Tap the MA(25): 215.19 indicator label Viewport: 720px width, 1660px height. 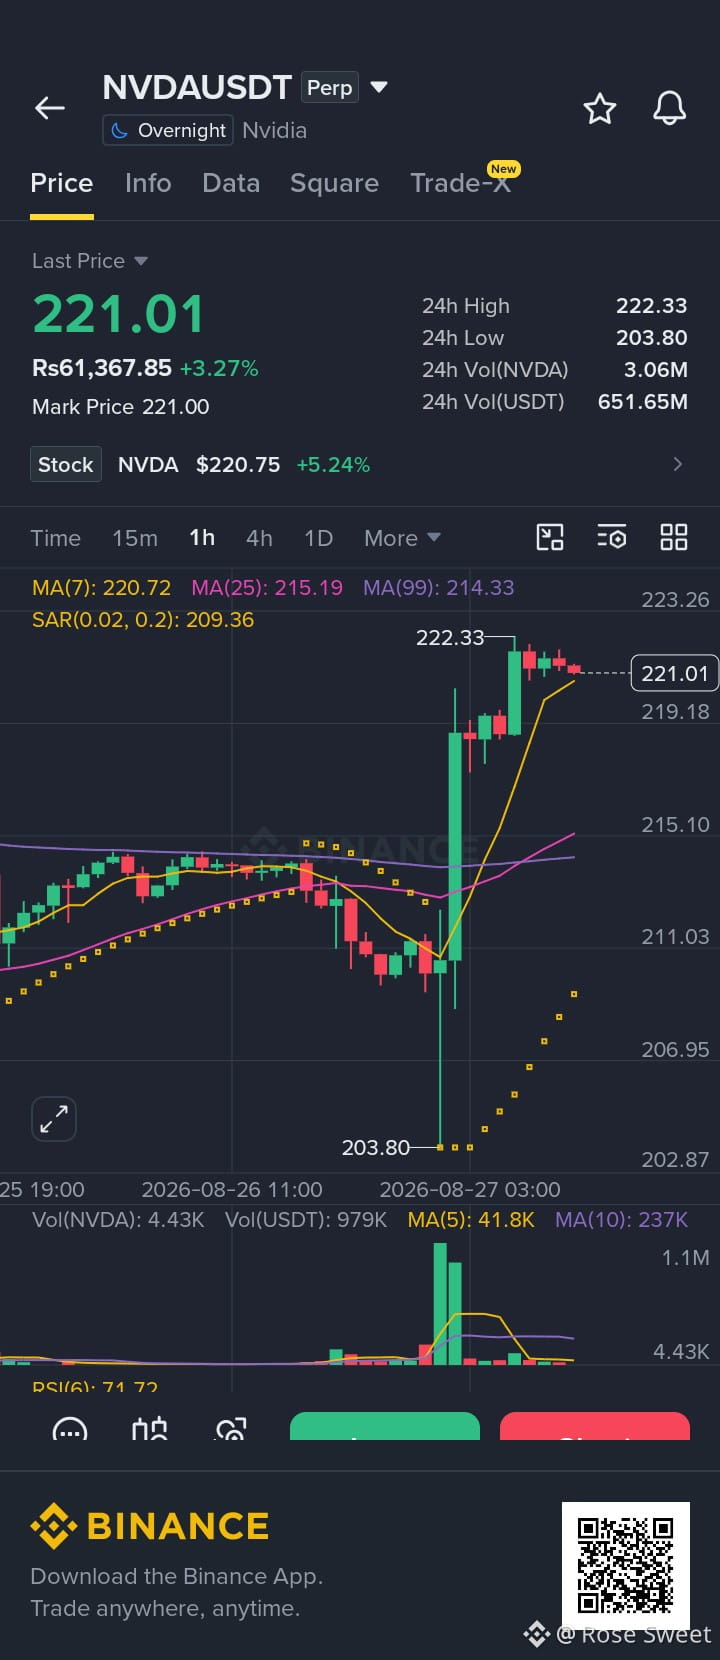tap(267, 588)
